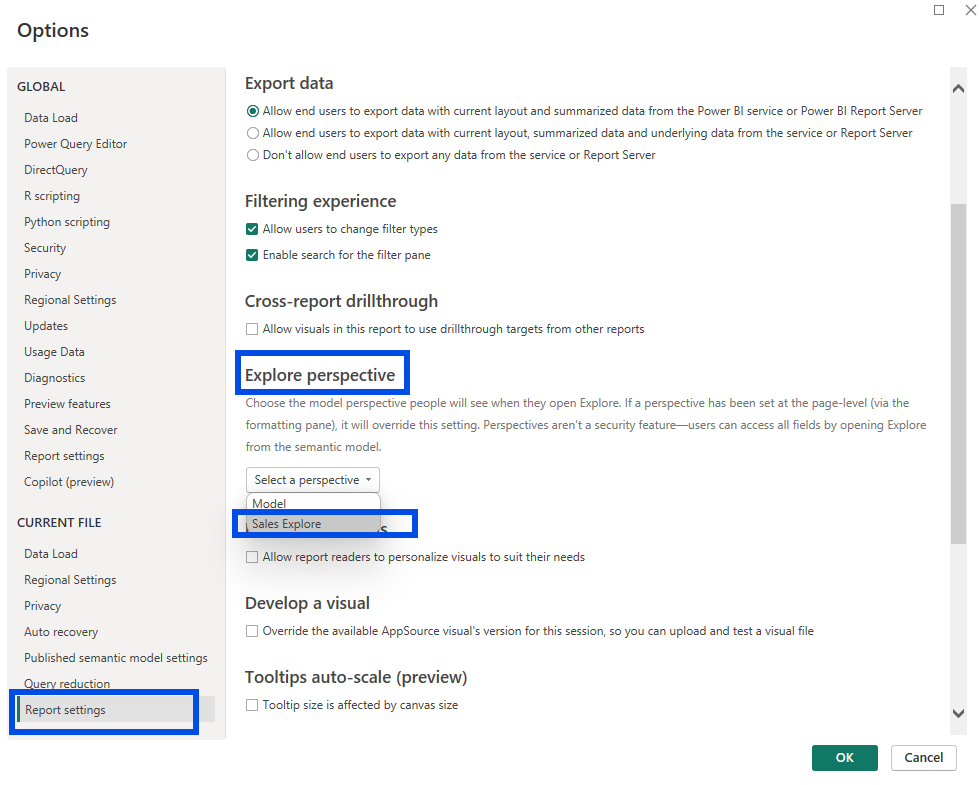Check Override AppSource visual's version option
The height and width of the screenshot is (785, 979).
(x=252, y=631)
